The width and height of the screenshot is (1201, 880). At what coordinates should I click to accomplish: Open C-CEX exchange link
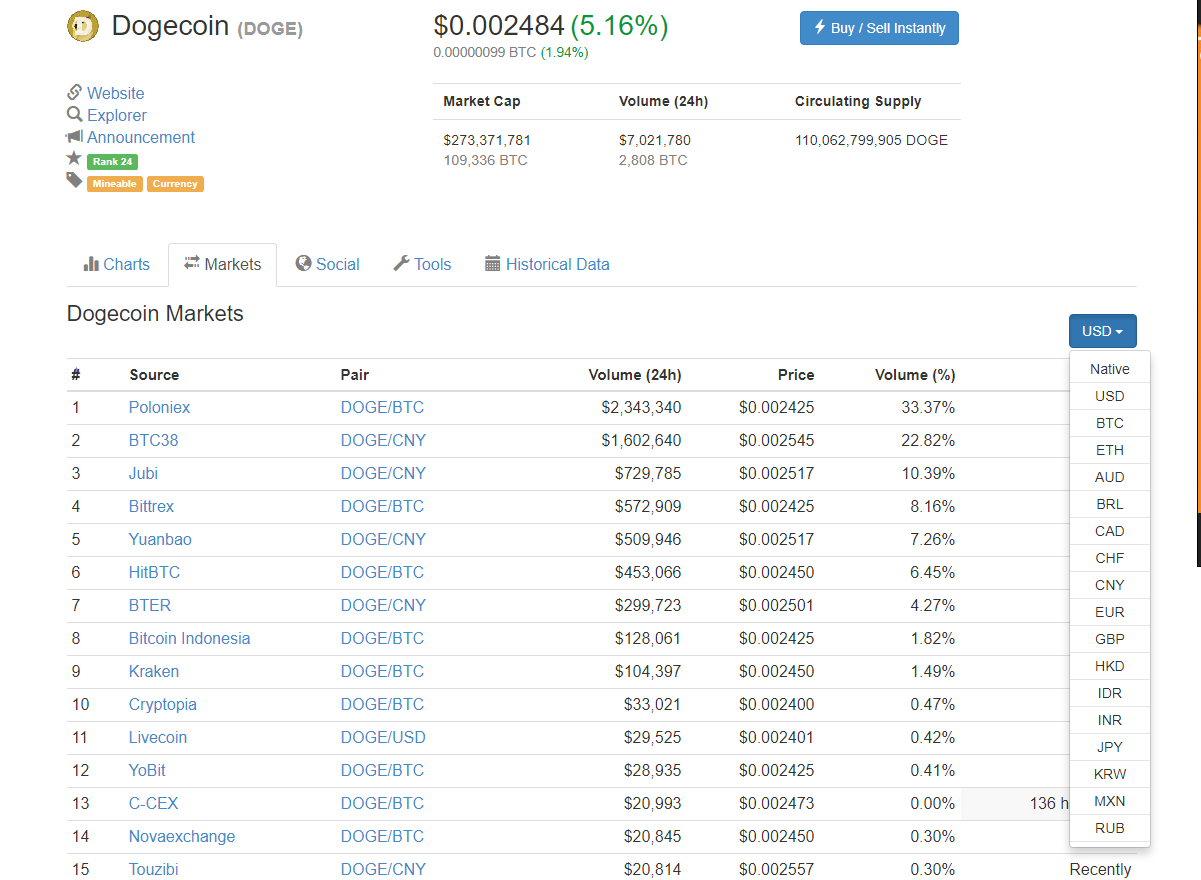pyautogui.click(x=153, y=803)
